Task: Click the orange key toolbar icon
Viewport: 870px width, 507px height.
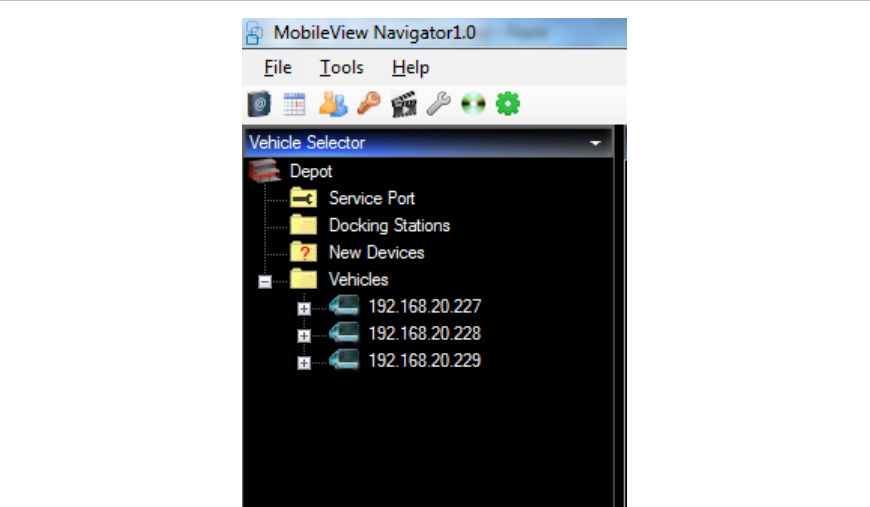Action: 369,103
